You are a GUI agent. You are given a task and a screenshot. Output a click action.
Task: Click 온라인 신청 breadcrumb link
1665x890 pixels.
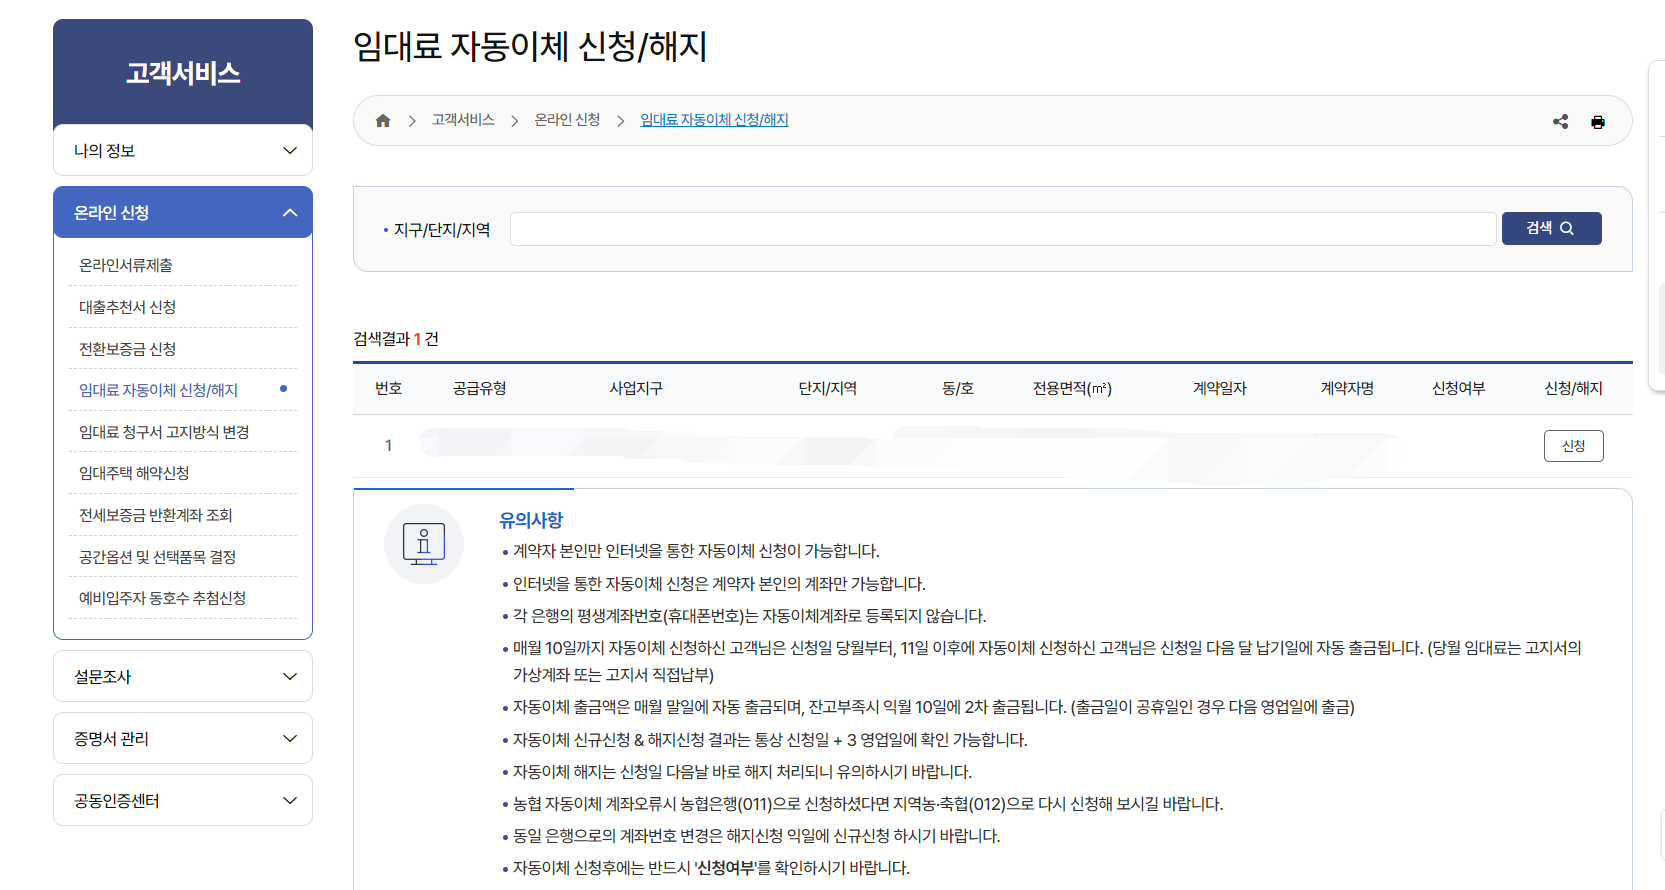[x=567, y=120]
